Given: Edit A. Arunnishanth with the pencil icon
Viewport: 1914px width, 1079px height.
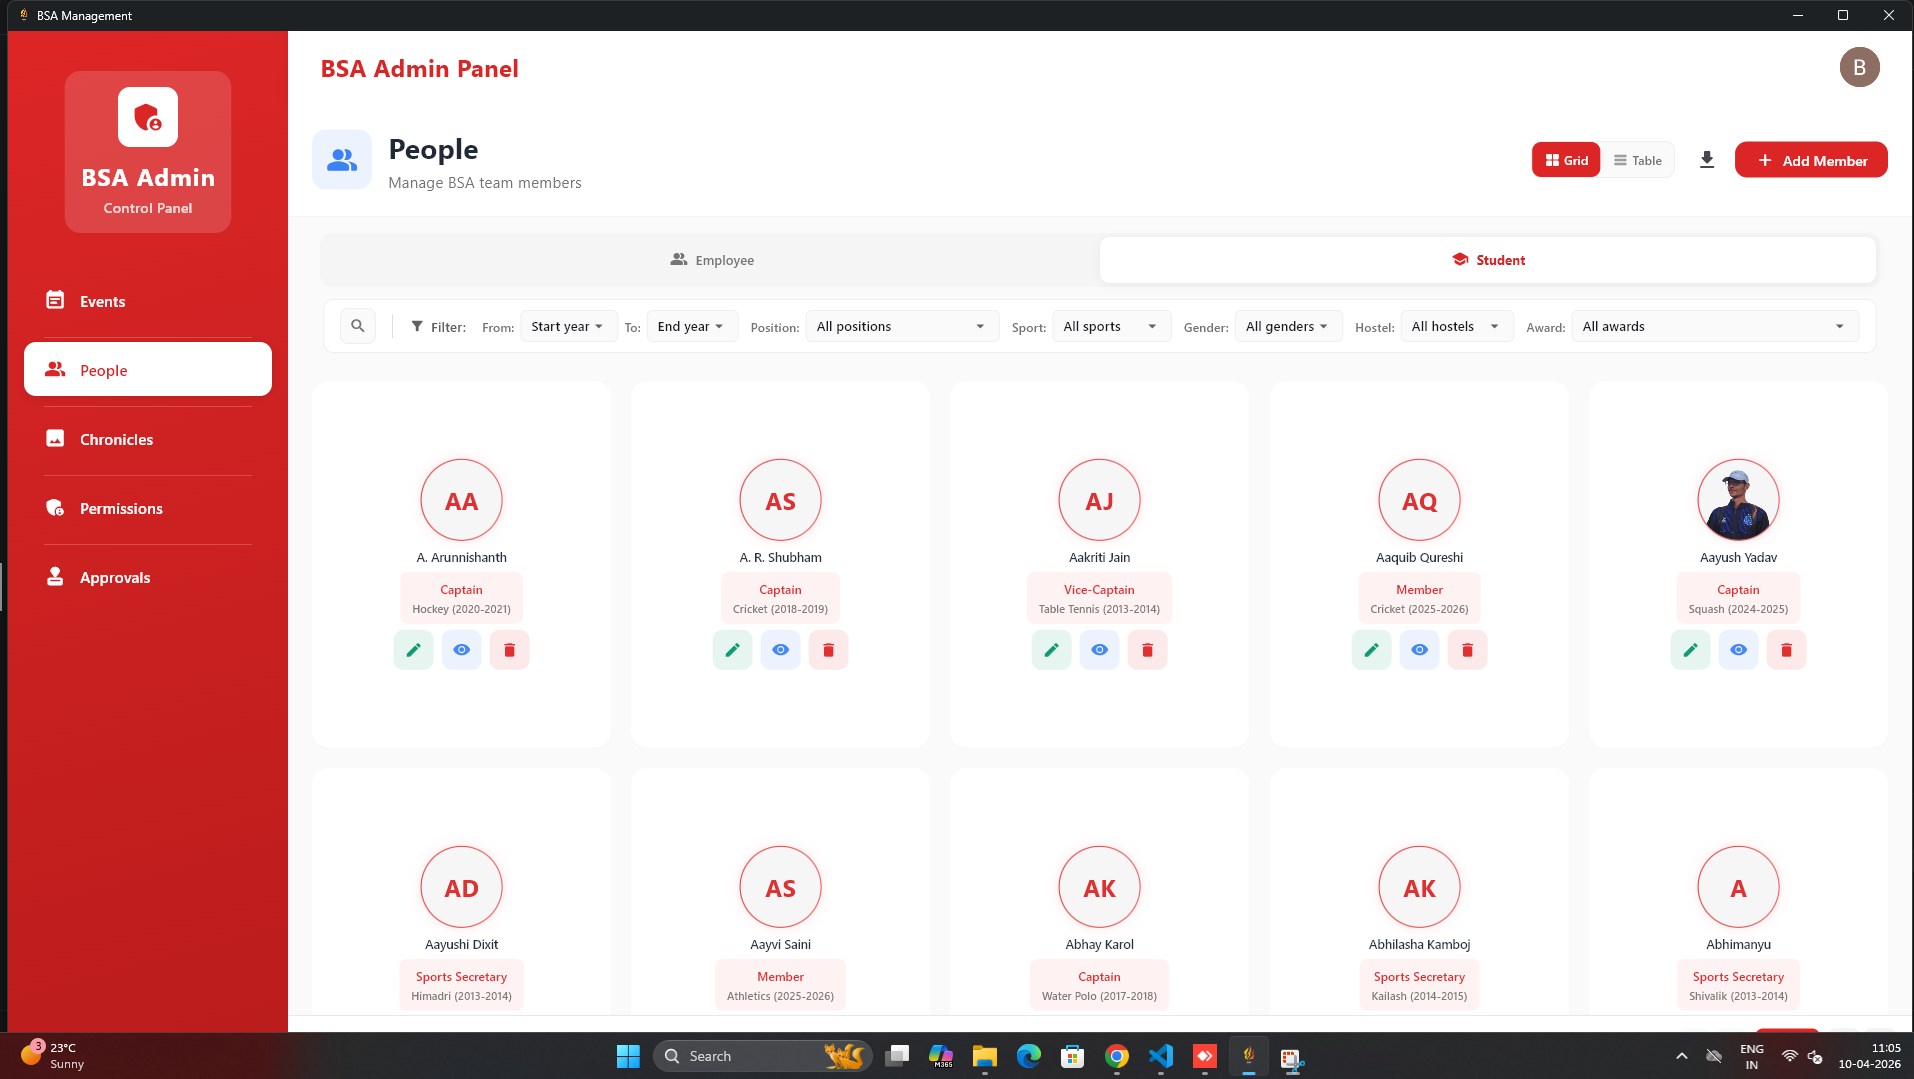Looking at the screenshot, I should [x=413, y=650].
